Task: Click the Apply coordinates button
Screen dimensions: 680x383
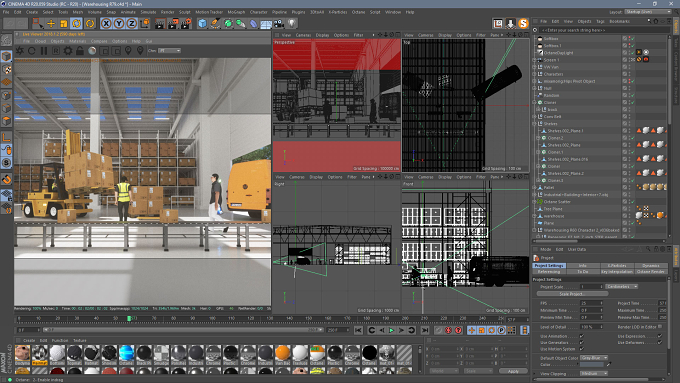Action: (x=513, y=371)
